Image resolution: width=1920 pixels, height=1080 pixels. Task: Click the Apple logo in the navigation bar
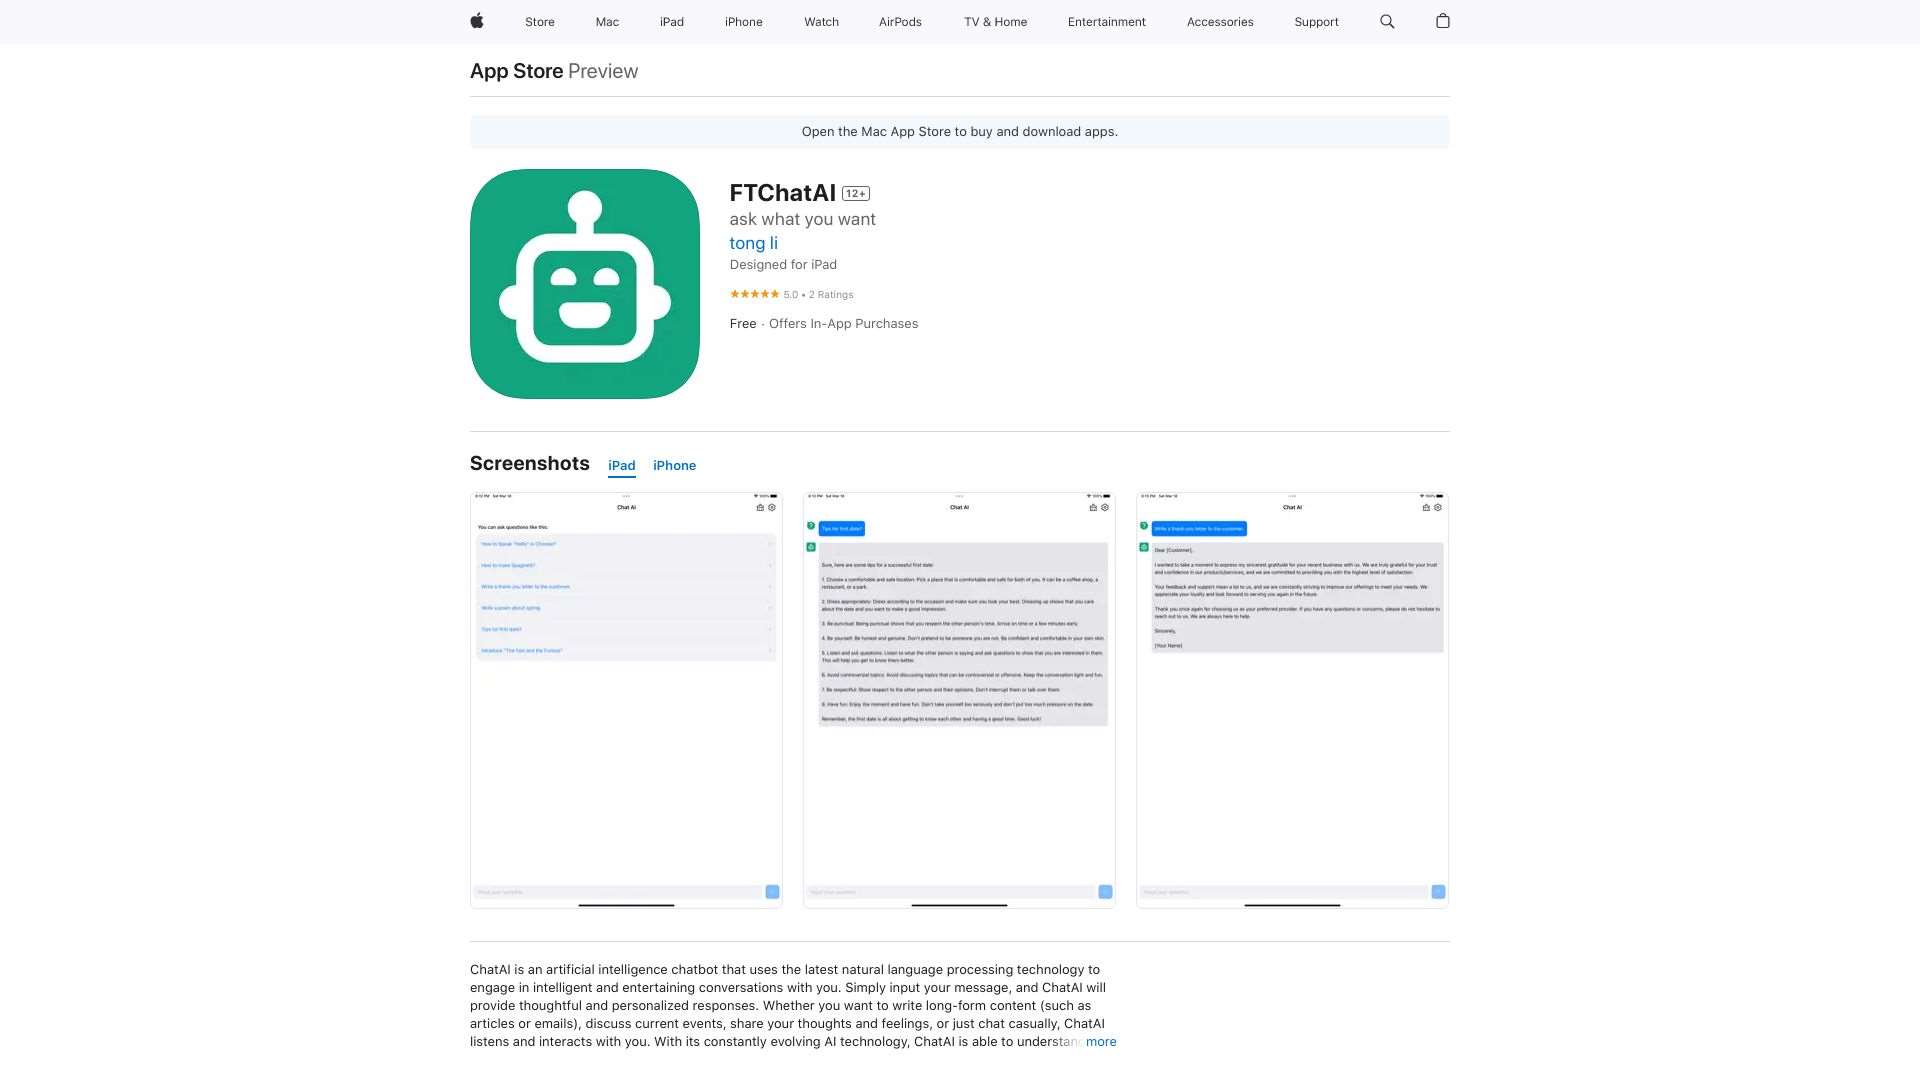tap(477, 21)
